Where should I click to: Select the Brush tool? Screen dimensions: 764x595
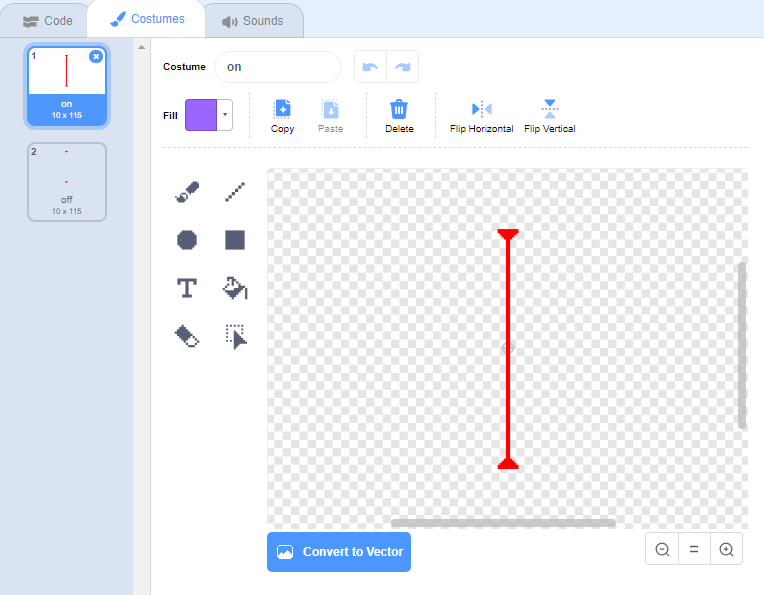187,192
